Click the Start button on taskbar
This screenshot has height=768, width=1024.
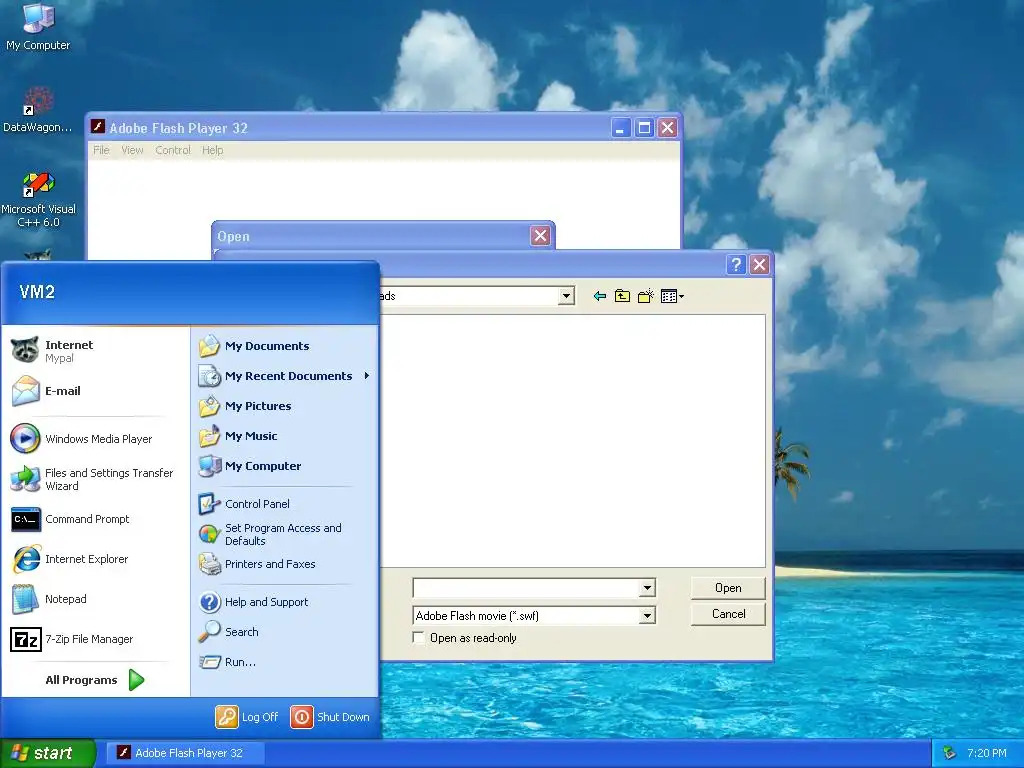point(48,753)
